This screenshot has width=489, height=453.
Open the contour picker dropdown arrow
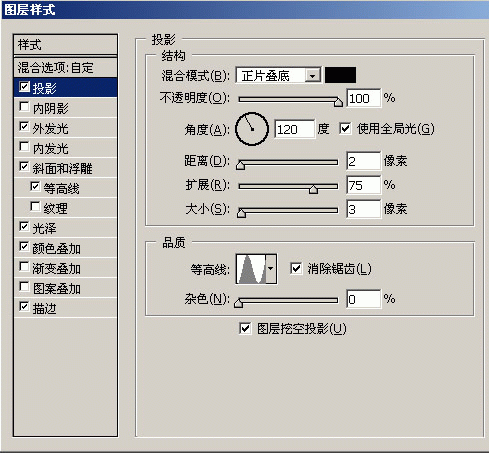(271, 269)
